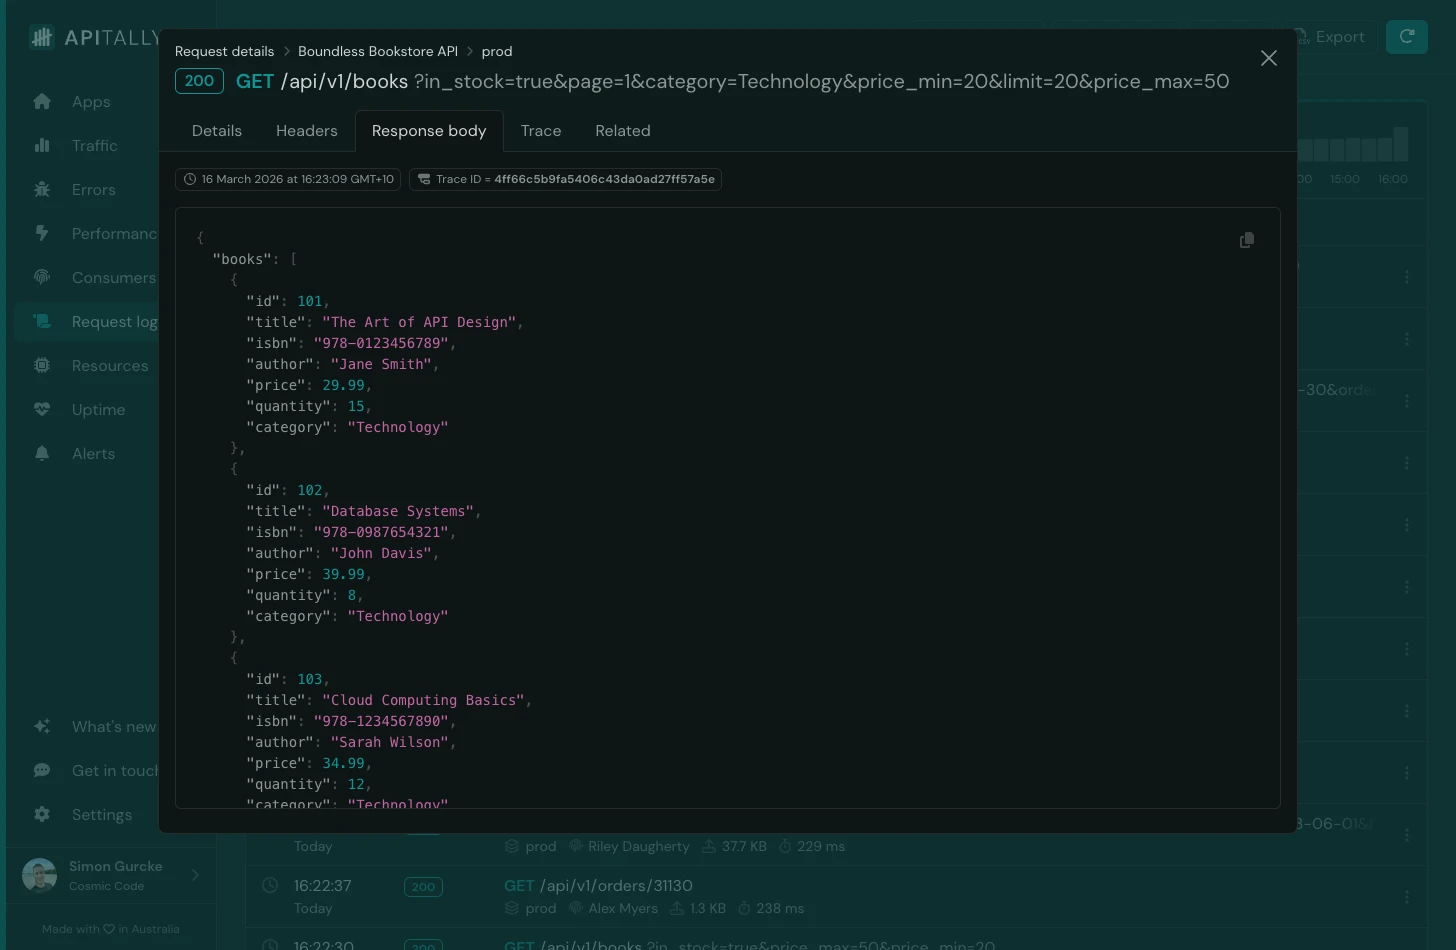Select the Uptime heart icon
Viewport: 1456px width, 950px height.
coord(42,409)
